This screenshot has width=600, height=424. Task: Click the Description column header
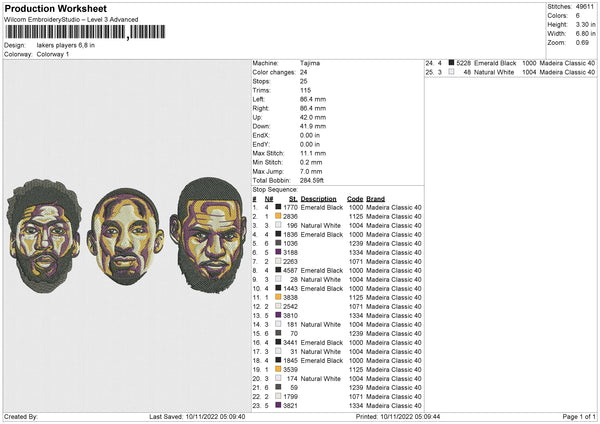[x=318, y=199]
